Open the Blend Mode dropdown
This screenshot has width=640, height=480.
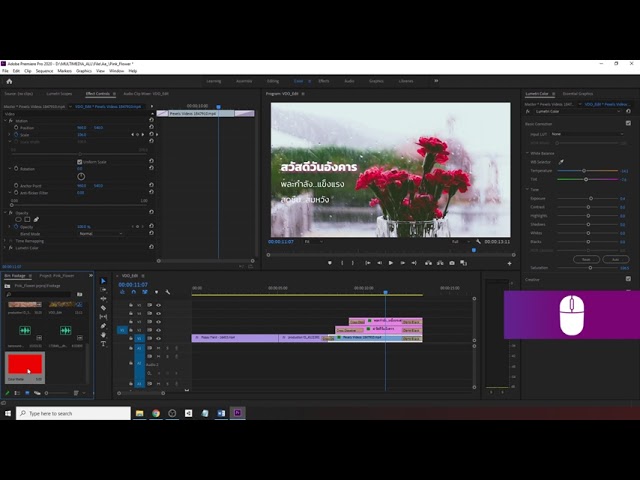pos(100,233)
